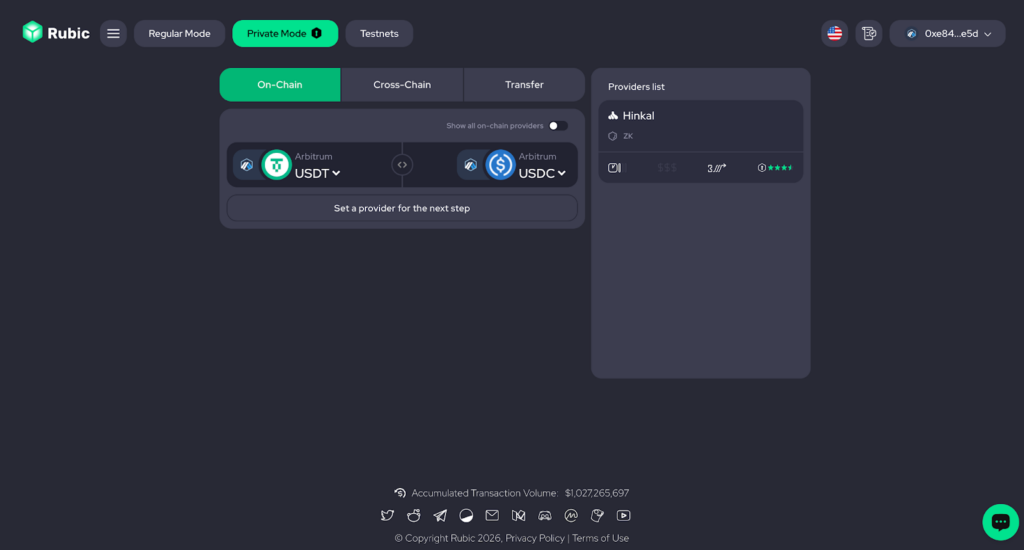Screen dimensions: 1024x550
Task: Expand the USDC destination token selector
Action: click(541, 173)
